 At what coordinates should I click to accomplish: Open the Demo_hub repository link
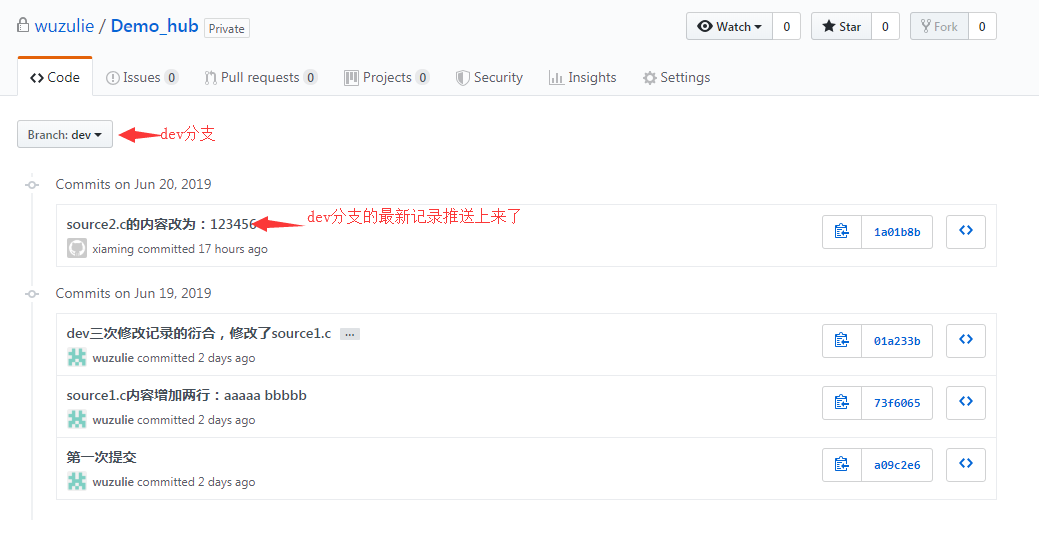154,27
